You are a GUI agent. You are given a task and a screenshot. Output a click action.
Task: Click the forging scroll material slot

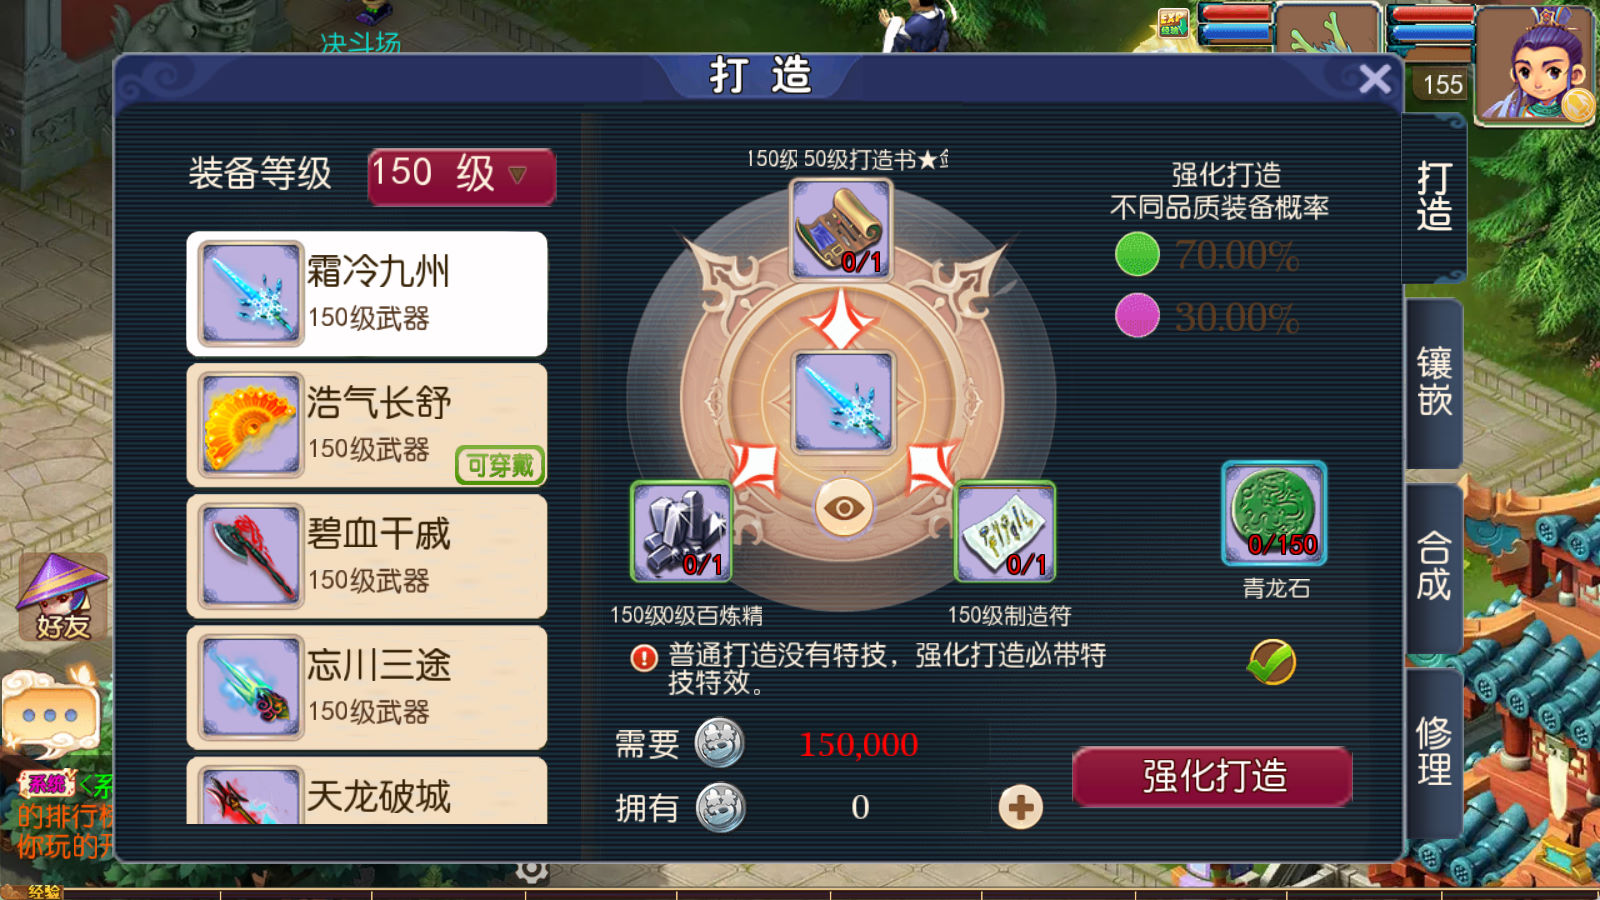(x=841, y=230)
